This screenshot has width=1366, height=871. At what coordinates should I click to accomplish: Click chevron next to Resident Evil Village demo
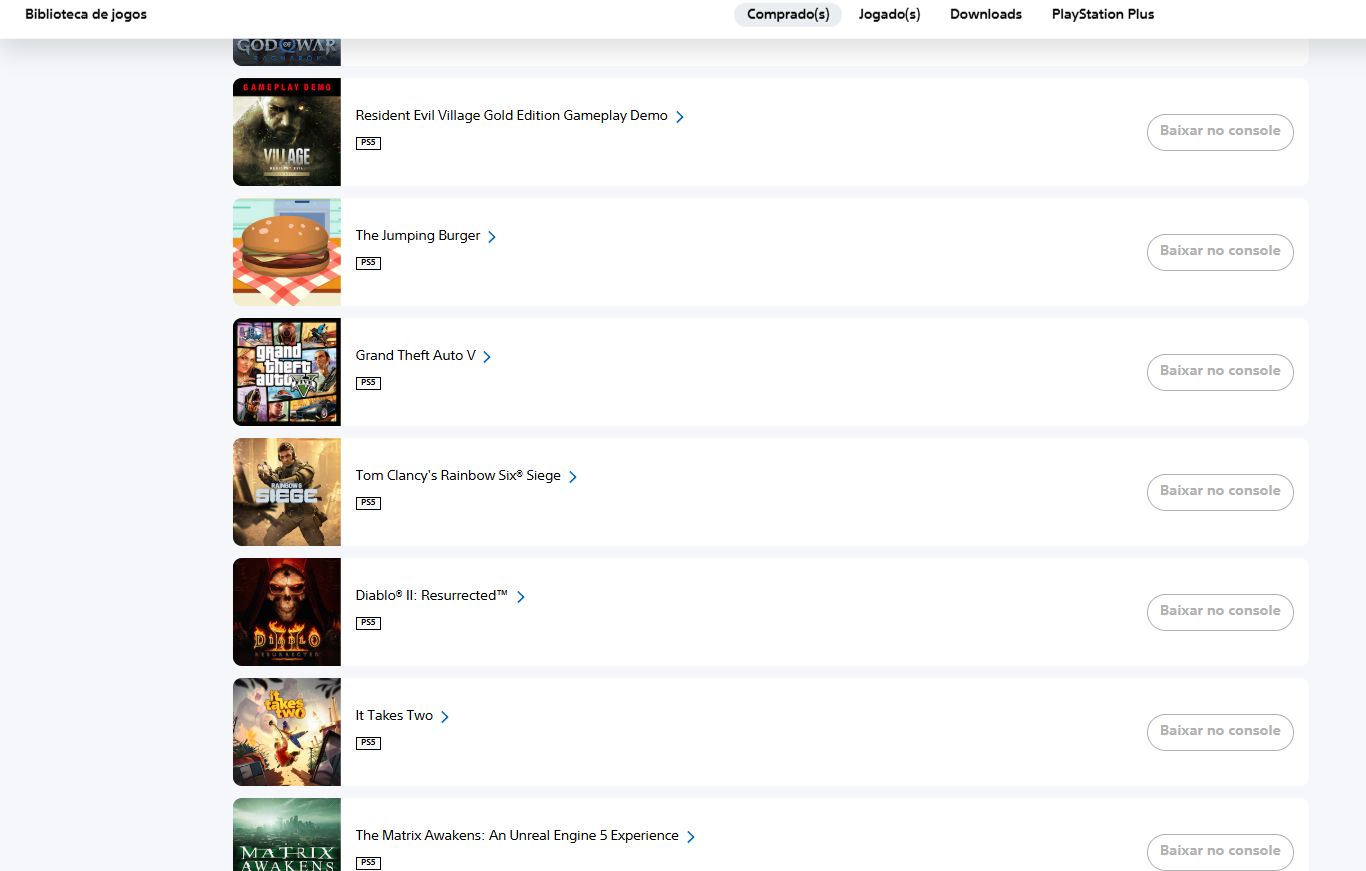click(680, 117)
